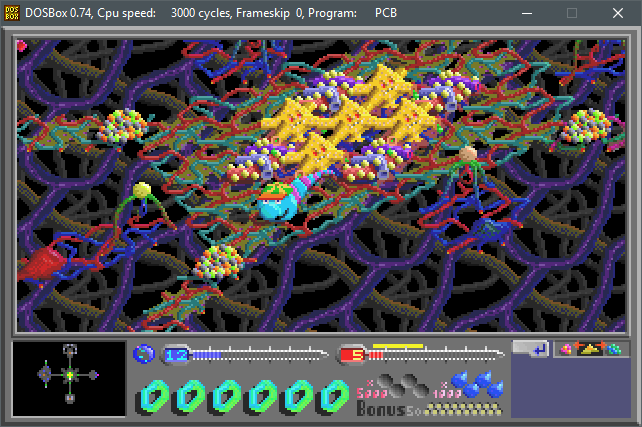Click the blue gauge labeled 12
Viewport: 642px width, 427px height.
click(x=246, y=355)
